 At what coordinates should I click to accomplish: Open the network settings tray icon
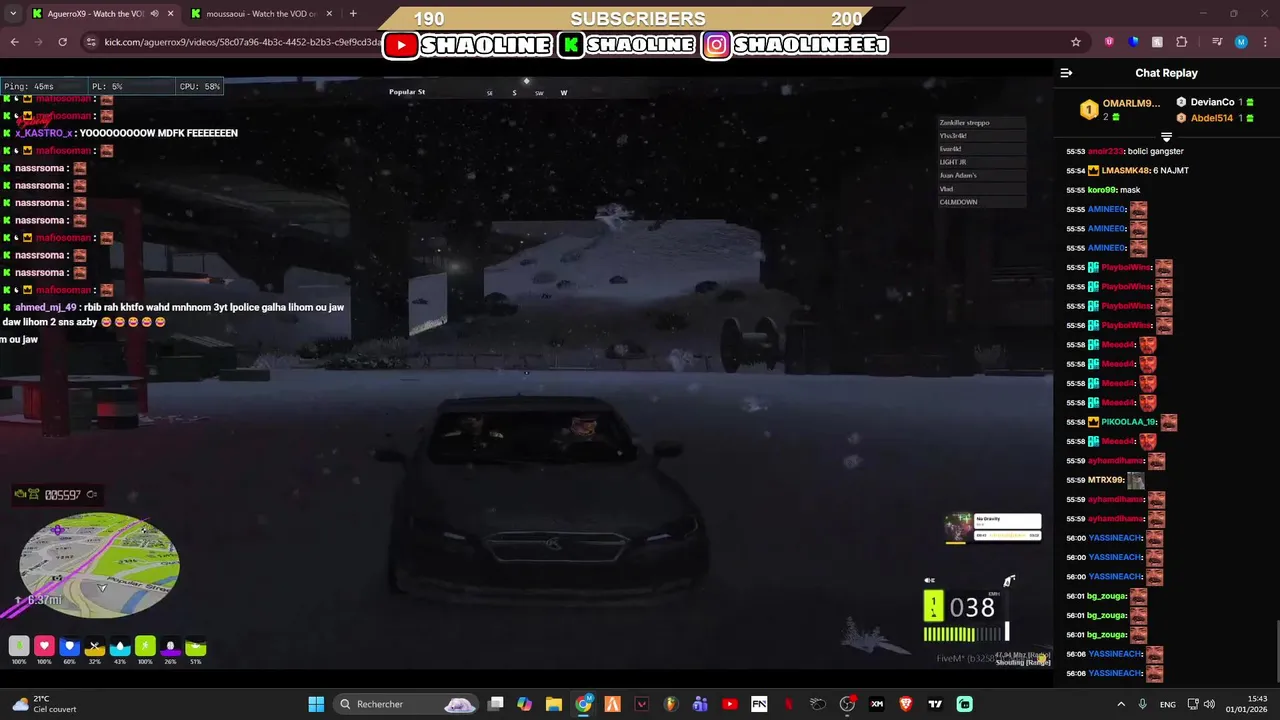[1192, 704]
